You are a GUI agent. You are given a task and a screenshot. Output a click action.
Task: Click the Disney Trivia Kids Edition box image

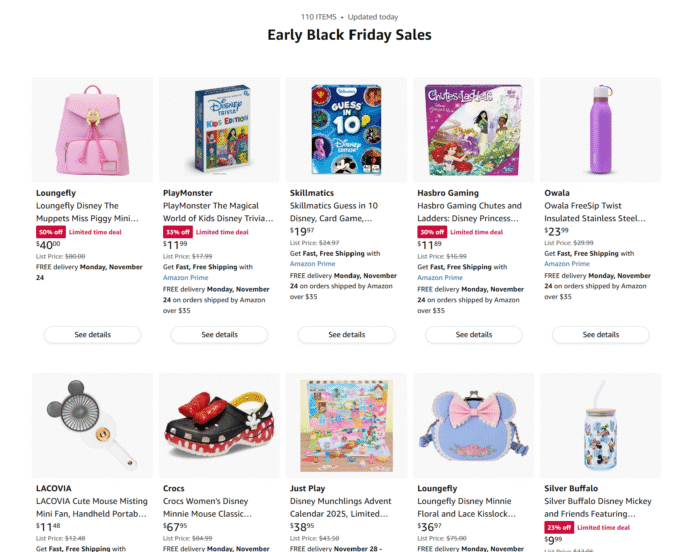click(219, 130)
